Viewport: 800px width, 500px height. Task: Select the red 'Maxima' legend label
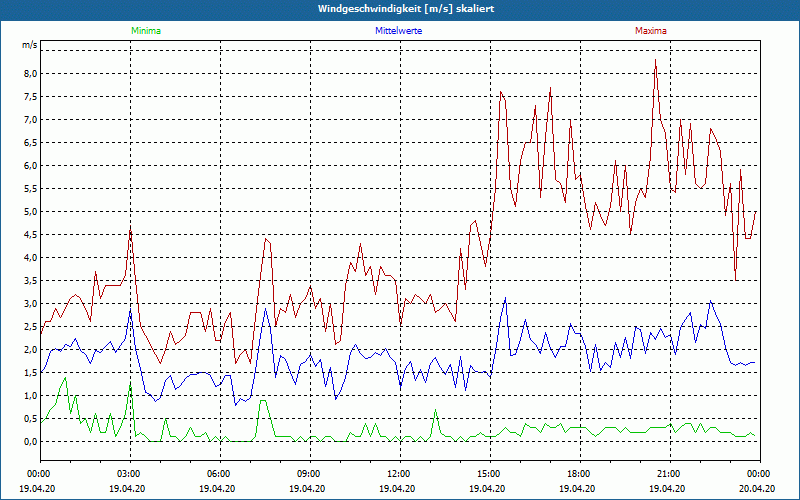click(651, 31)
